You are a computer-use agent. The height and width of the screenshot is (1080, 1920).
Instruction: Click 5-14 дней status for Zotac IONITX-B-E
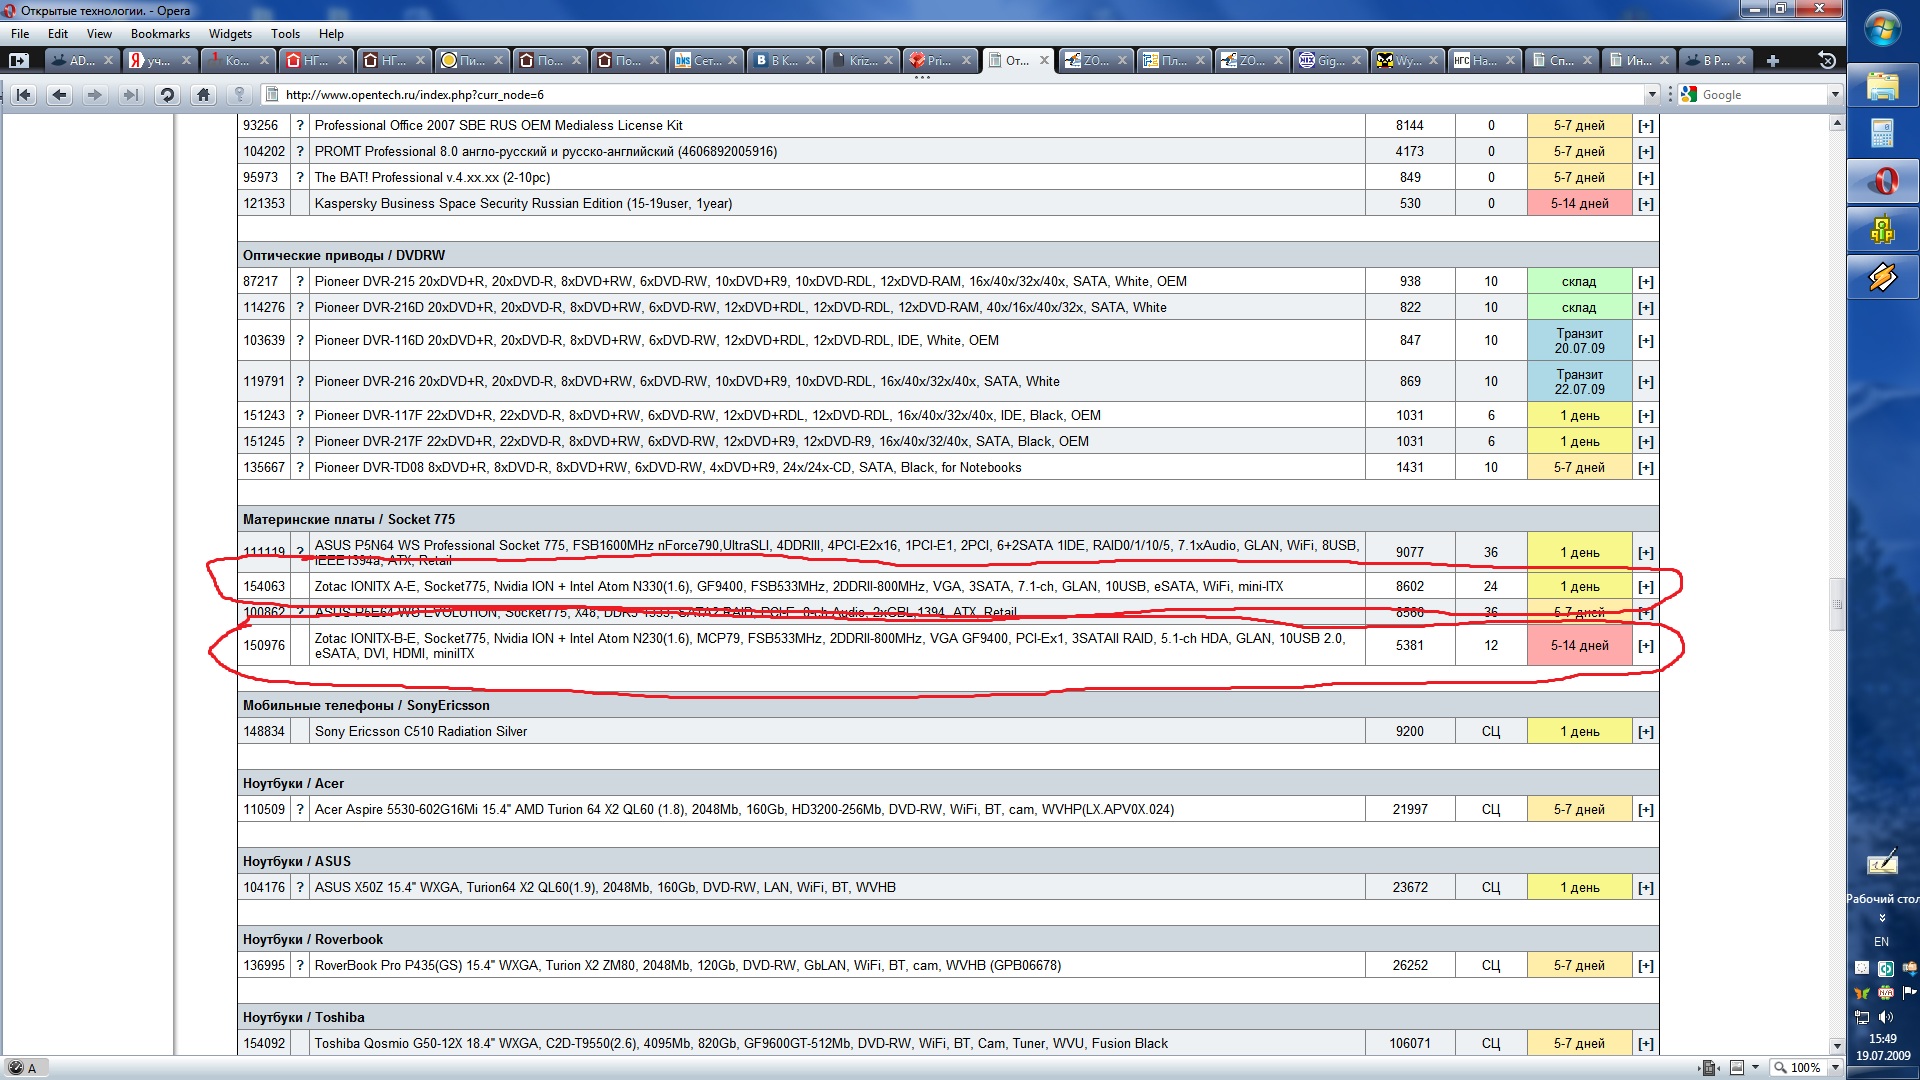(x=1580, y=646)
